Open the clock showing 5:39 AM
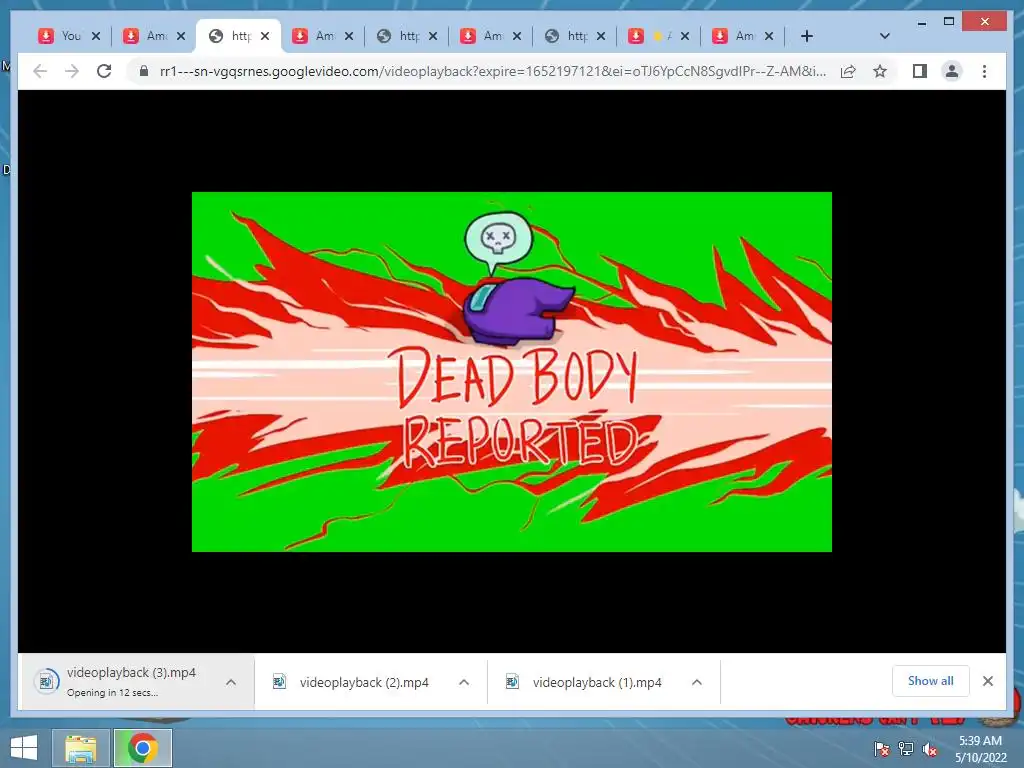 pyautogui.click(x=980, y=749)
